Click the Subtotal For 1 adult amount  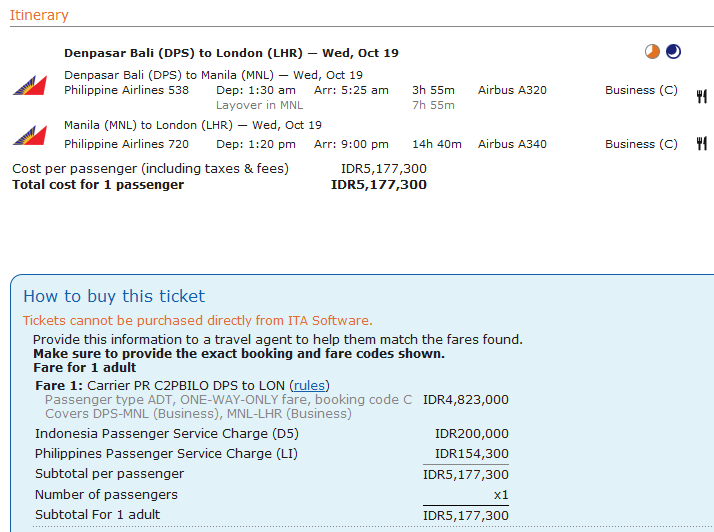pos(466,515)
